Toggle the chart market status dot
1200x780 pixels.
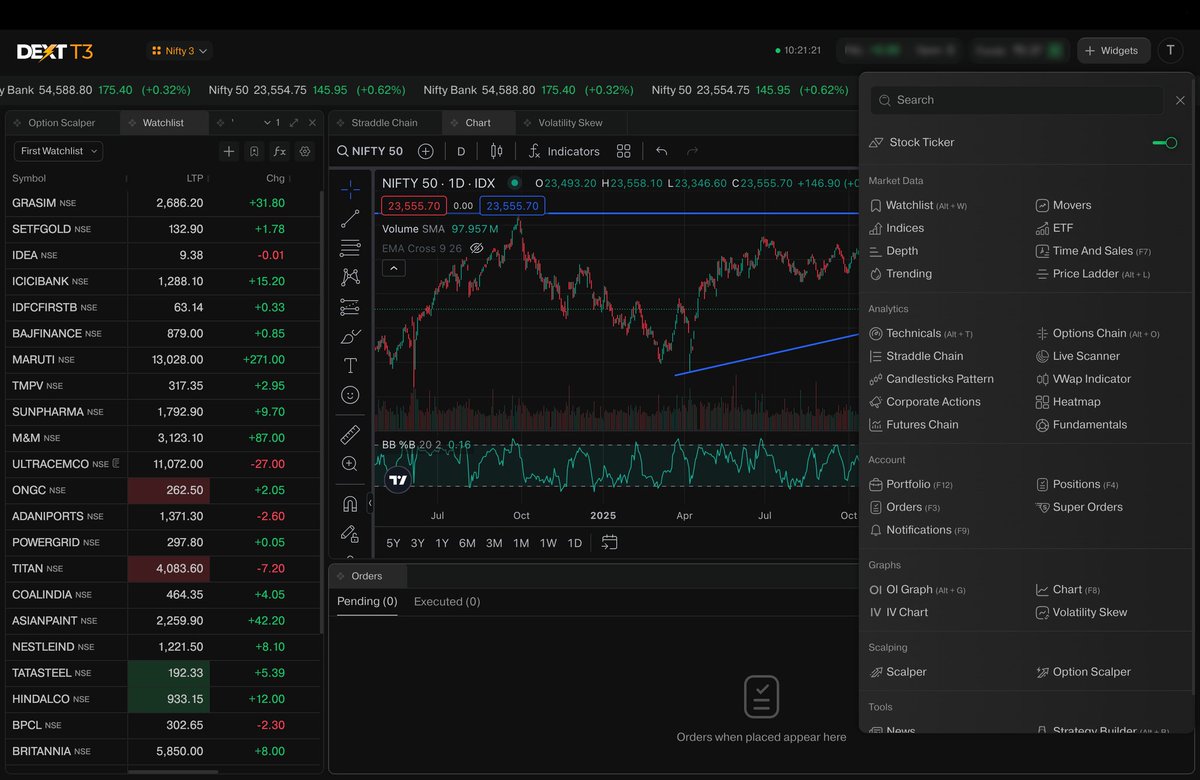click(514, 182)
